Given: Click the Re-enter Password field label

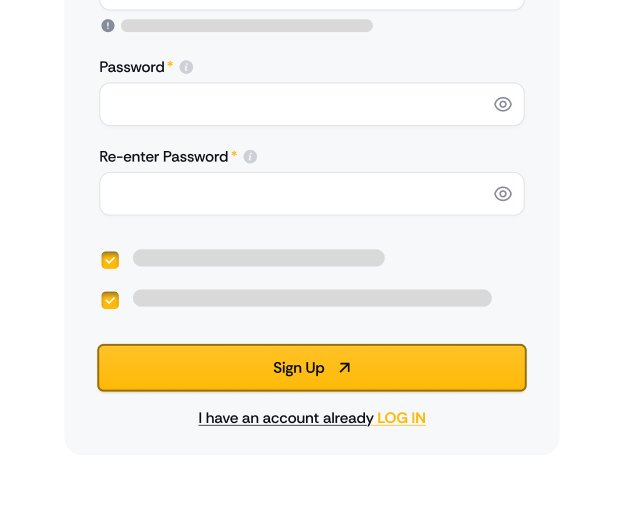Looking at the screenshot, I should [164, 157].
